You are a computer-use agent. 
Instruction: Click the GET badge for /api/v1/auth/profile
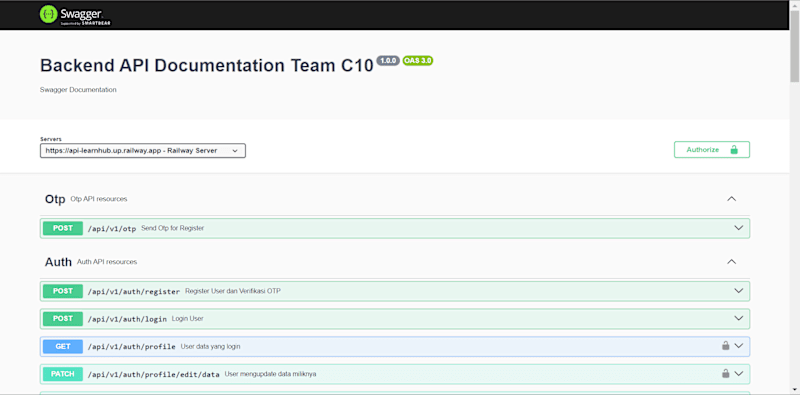point(63,347)
